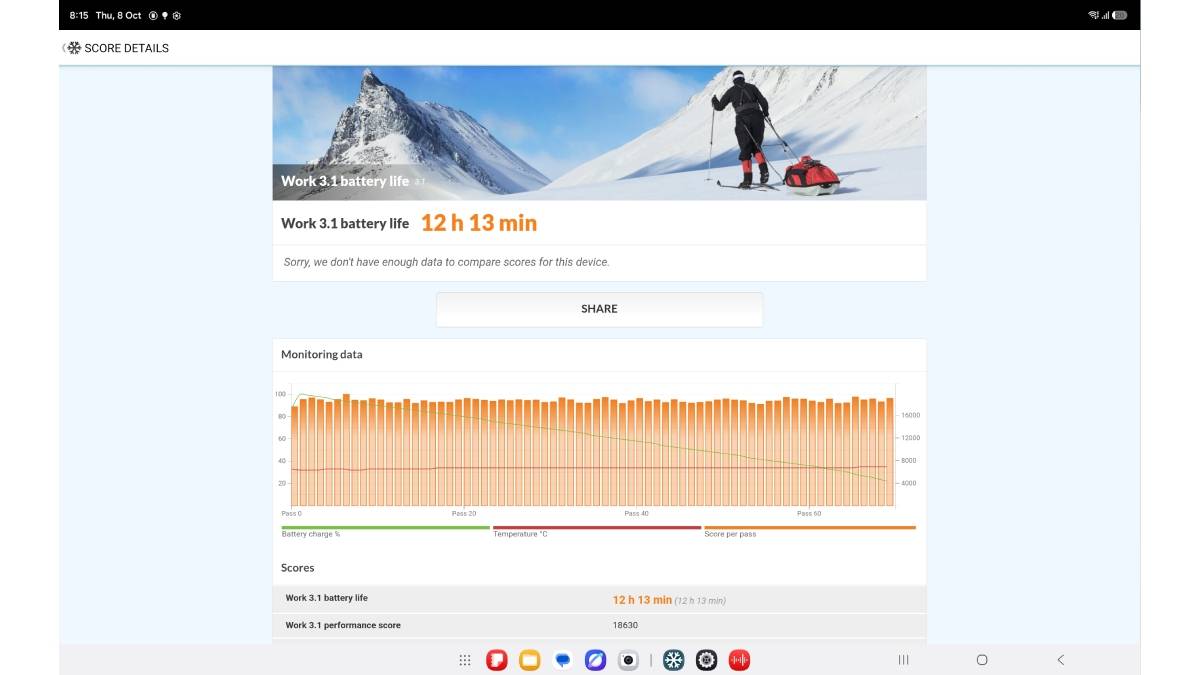Open the PCMark snowflake app in taskbar
1200x675 pixels.
674,660
